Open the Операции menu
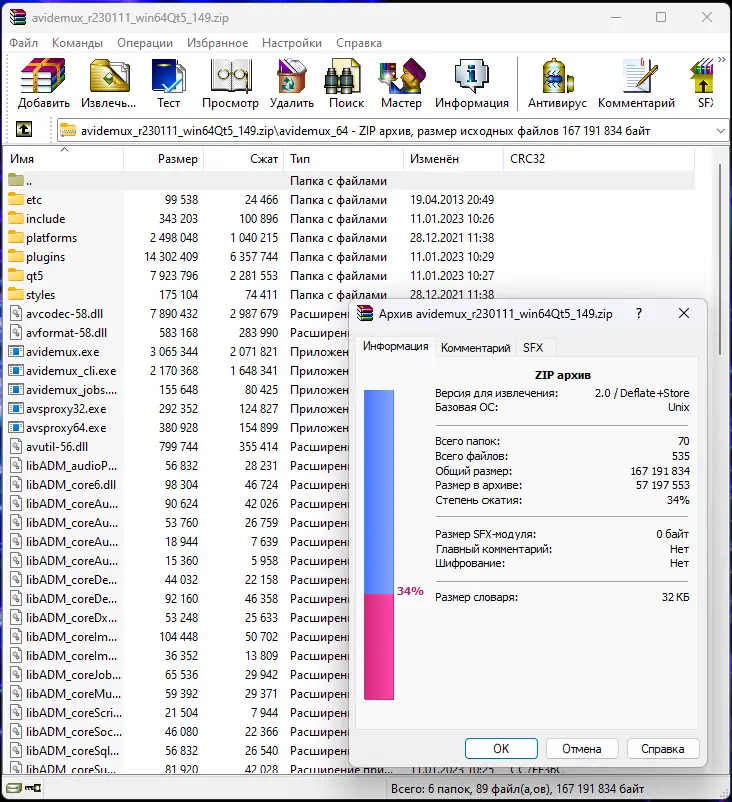The image size is (732, 802). (x=145, y=43)
